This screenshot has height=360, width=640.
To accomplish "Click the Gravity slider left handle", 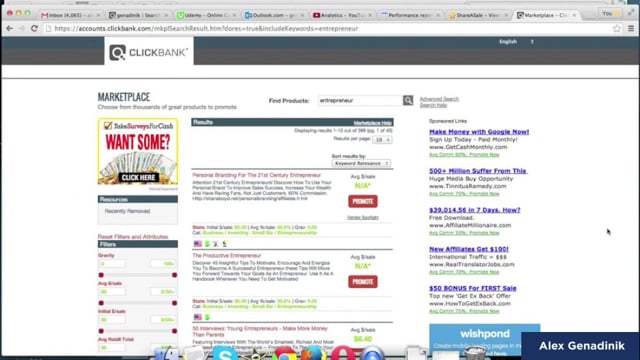I will coord(101,275).
